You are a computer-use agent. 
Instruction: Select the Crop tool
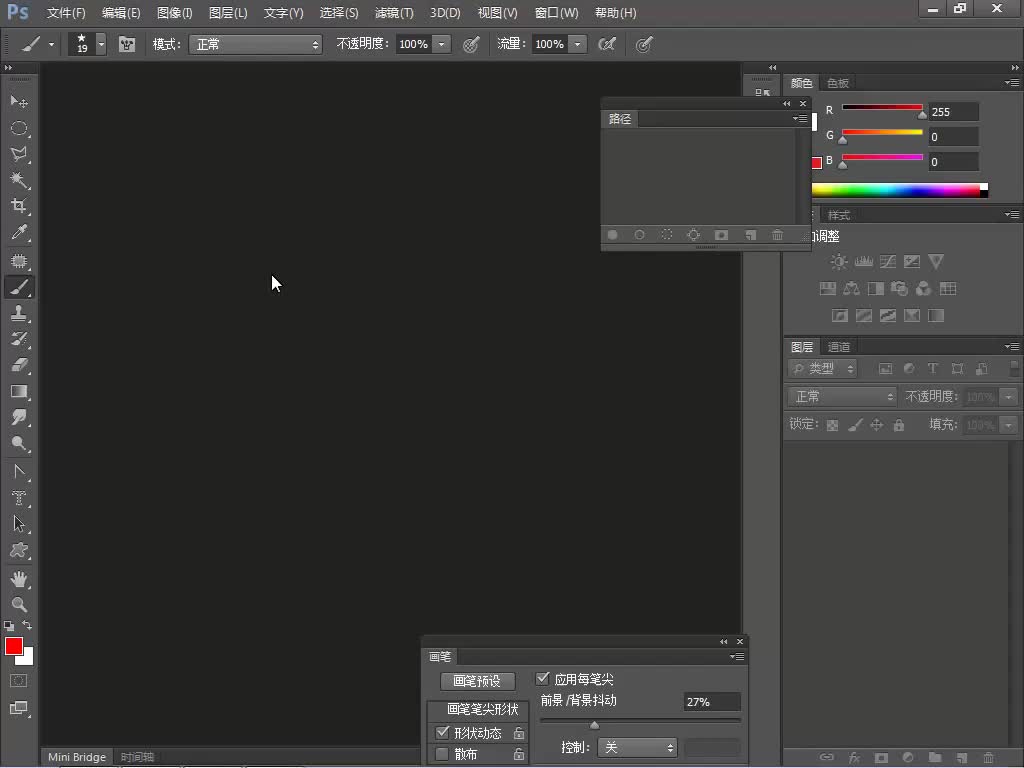[x=19, y=206]
